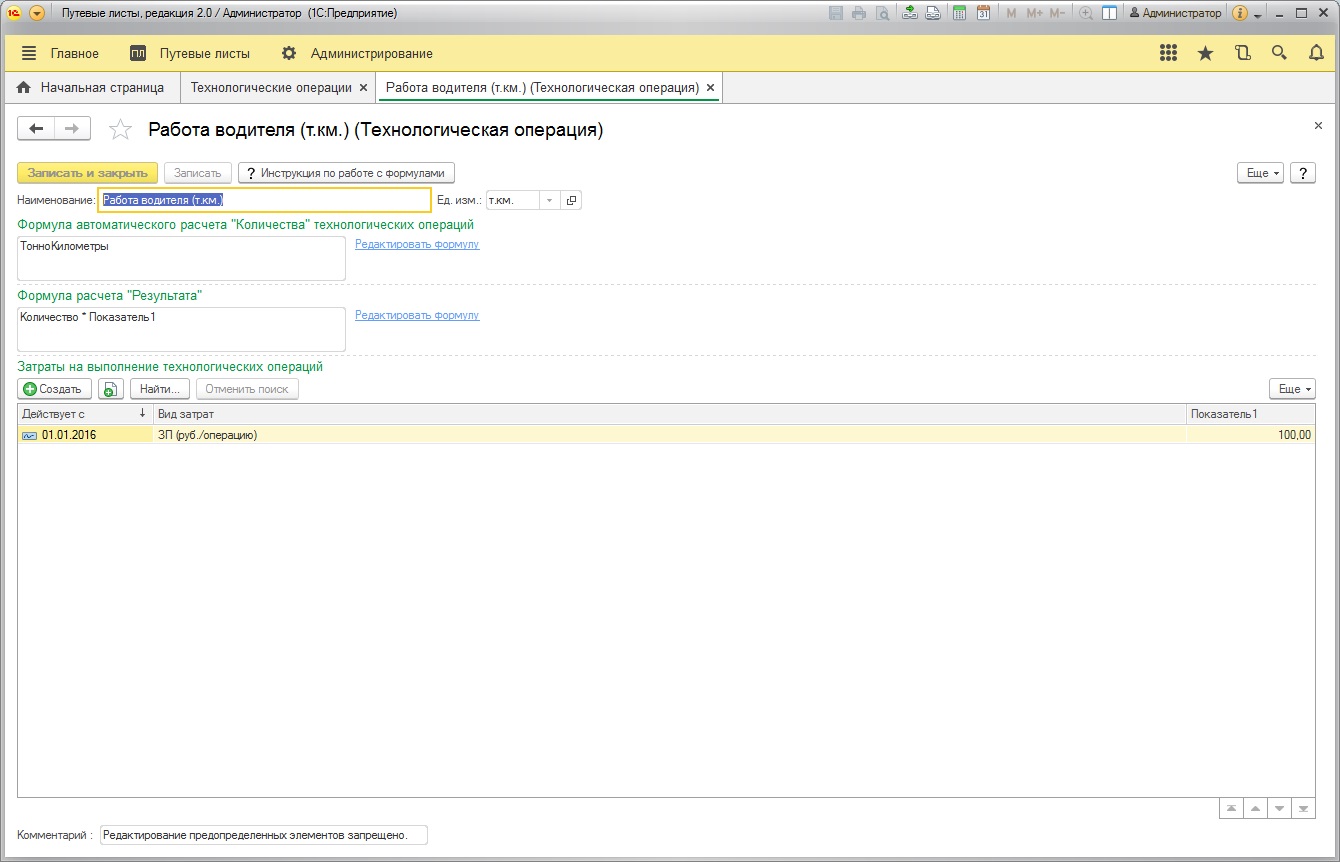Screen dimensions: 1340x862
Task: Open the top Еще dropdown menu
Action: click(1261, 173)
